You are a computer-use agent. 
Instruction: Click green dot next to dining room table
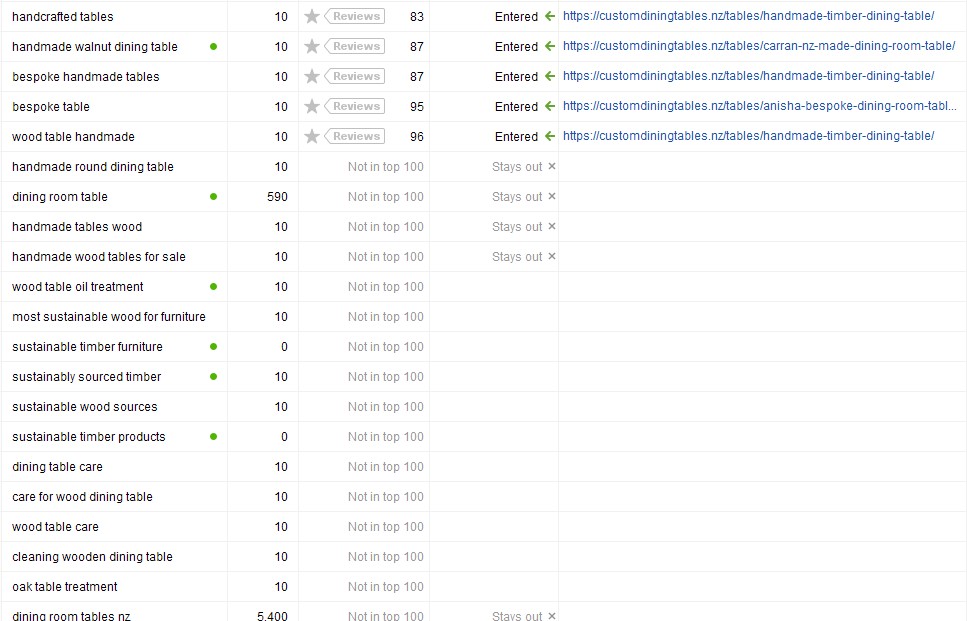pos(213,197)
